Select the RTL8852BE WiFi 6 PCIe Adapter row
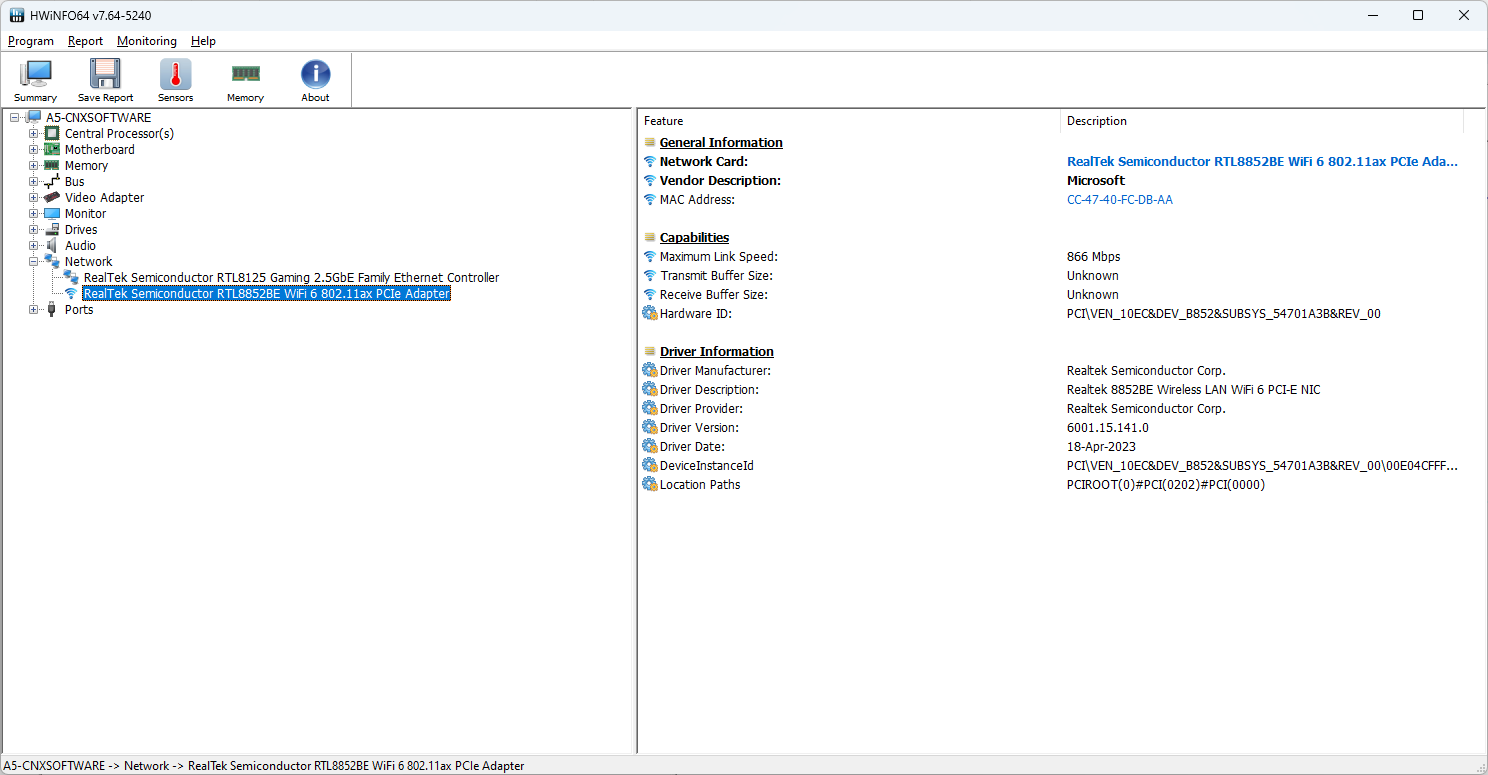 [x=266, y=294]
